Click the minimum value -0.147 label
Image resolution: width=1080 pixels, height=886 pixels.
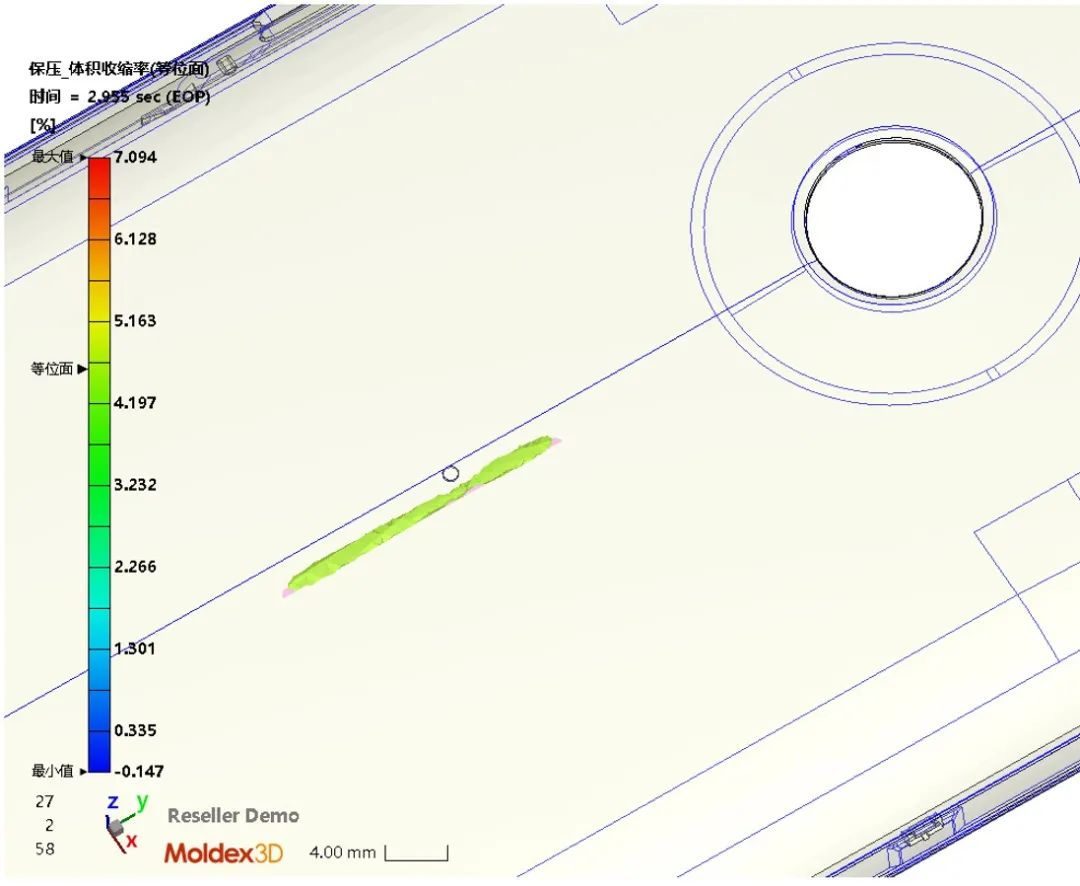[138, 771]
